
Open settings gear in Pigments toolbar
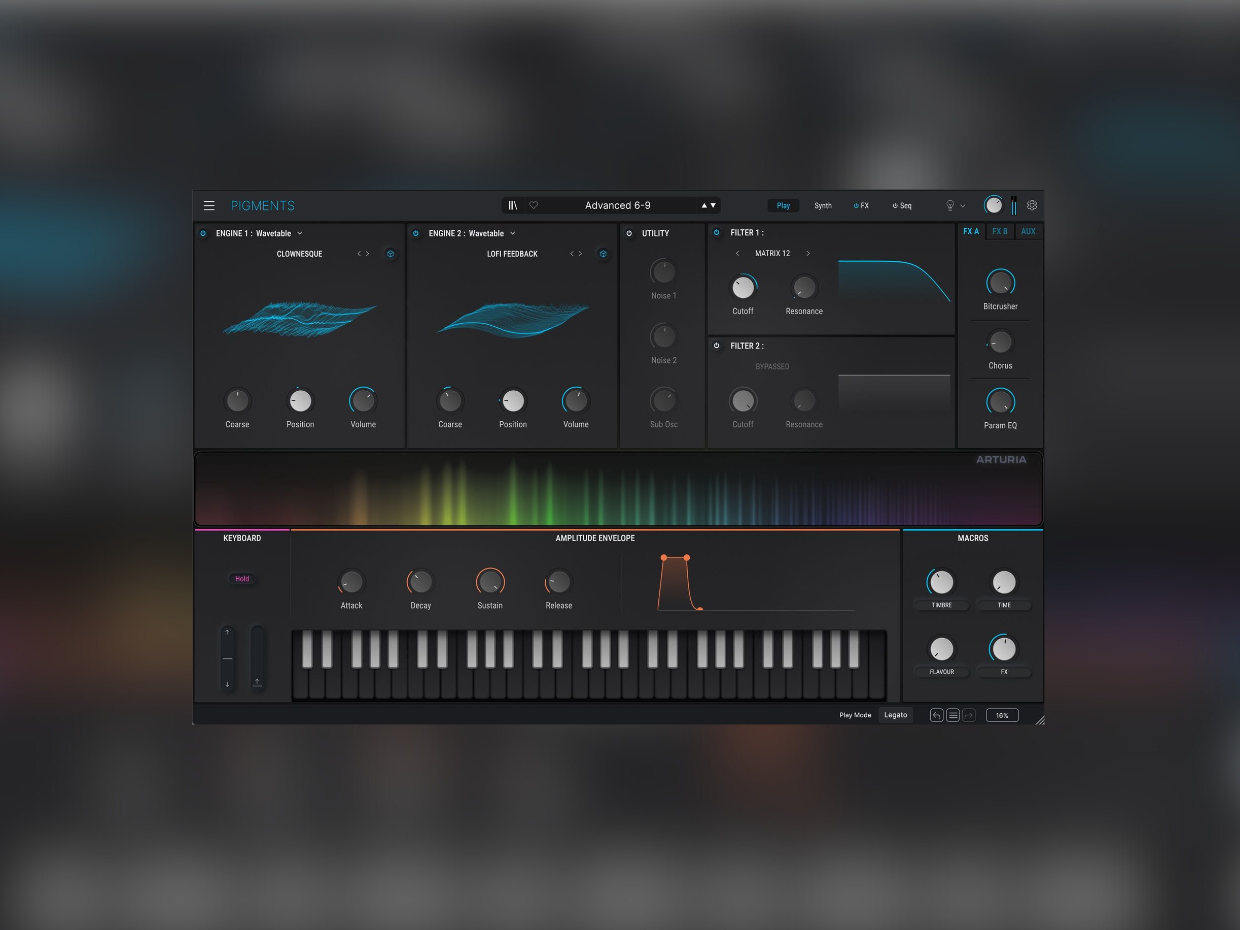coord(1032,205)
